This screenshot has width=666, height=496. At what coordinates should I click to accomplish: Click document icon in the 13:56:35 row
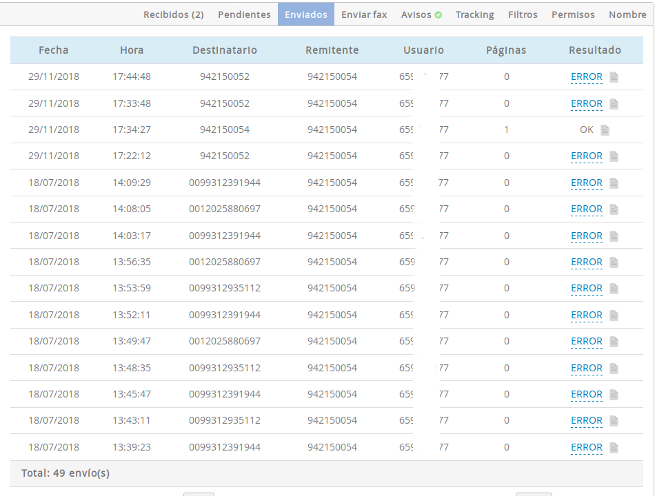point(614,262)
